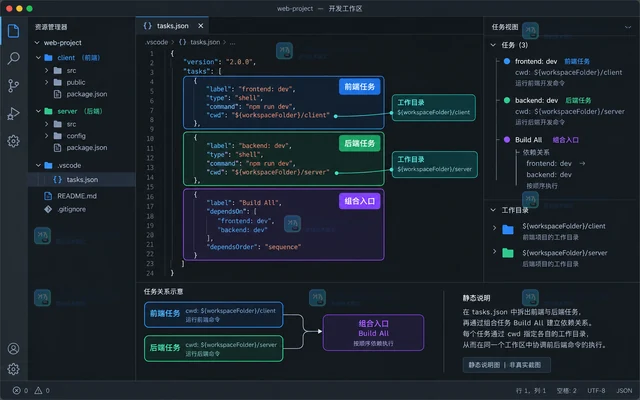Click the 后端任务 card in relationship diagram

tap(213, 349)
